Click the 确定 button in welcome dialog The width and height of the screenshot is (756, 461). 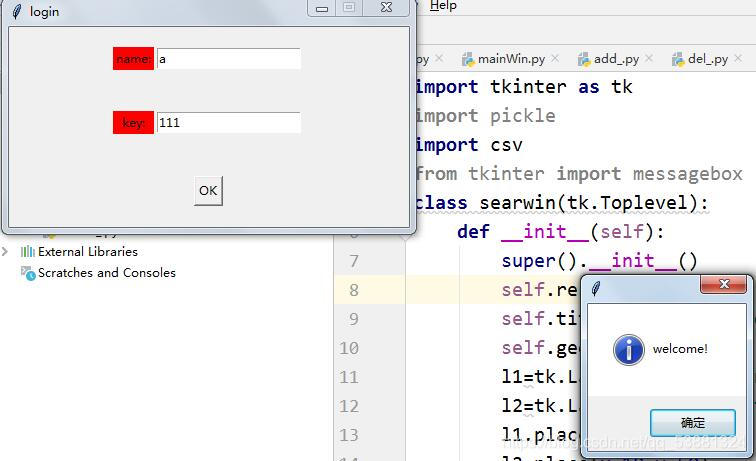coord(693,423)
